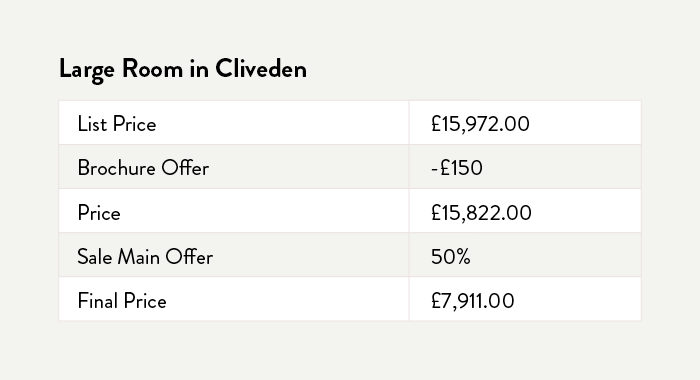This screenshot has height=380, width=700.
Task: Click the word Room in the heading
Action: click(x=152, y=69)
